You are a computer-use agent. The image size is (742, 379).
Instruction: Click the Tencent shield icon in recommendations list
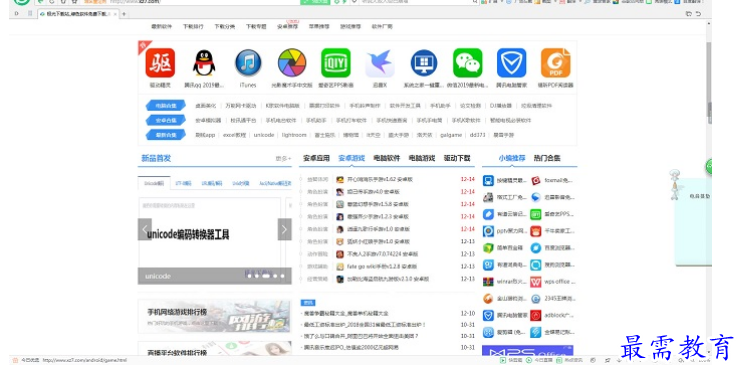click(x=488, y=316)
